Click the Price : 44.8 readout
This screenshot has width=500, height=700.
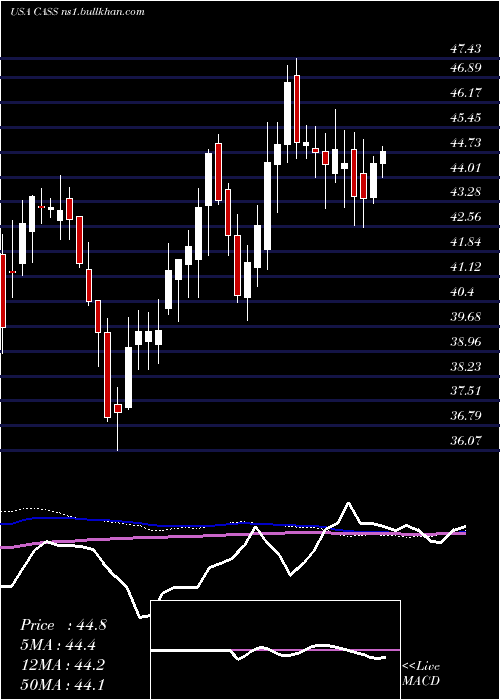[63, 625]
